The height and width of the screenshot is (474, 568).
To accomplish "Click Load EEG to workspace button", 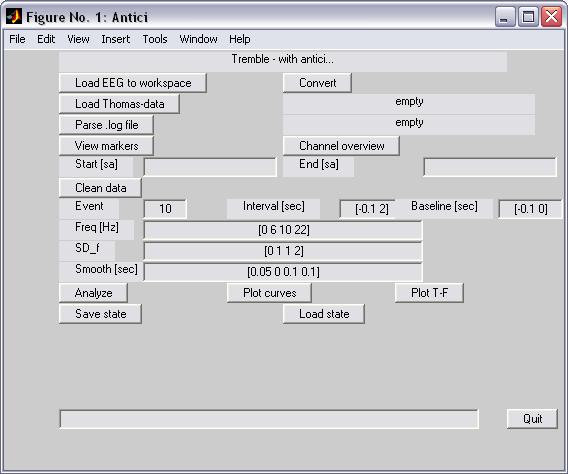I will point(133,83).
